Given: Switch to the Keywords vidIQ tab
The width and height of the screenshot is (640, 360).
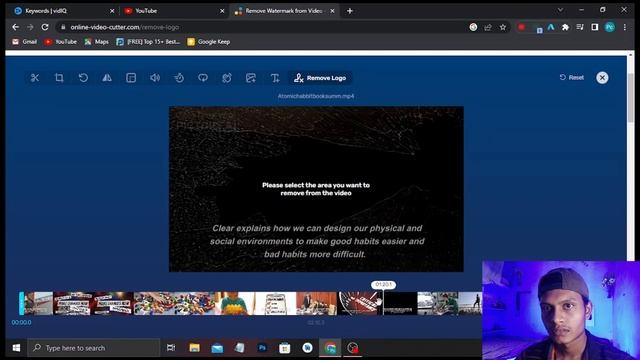Looking at the screenshot, I should 64,11.
